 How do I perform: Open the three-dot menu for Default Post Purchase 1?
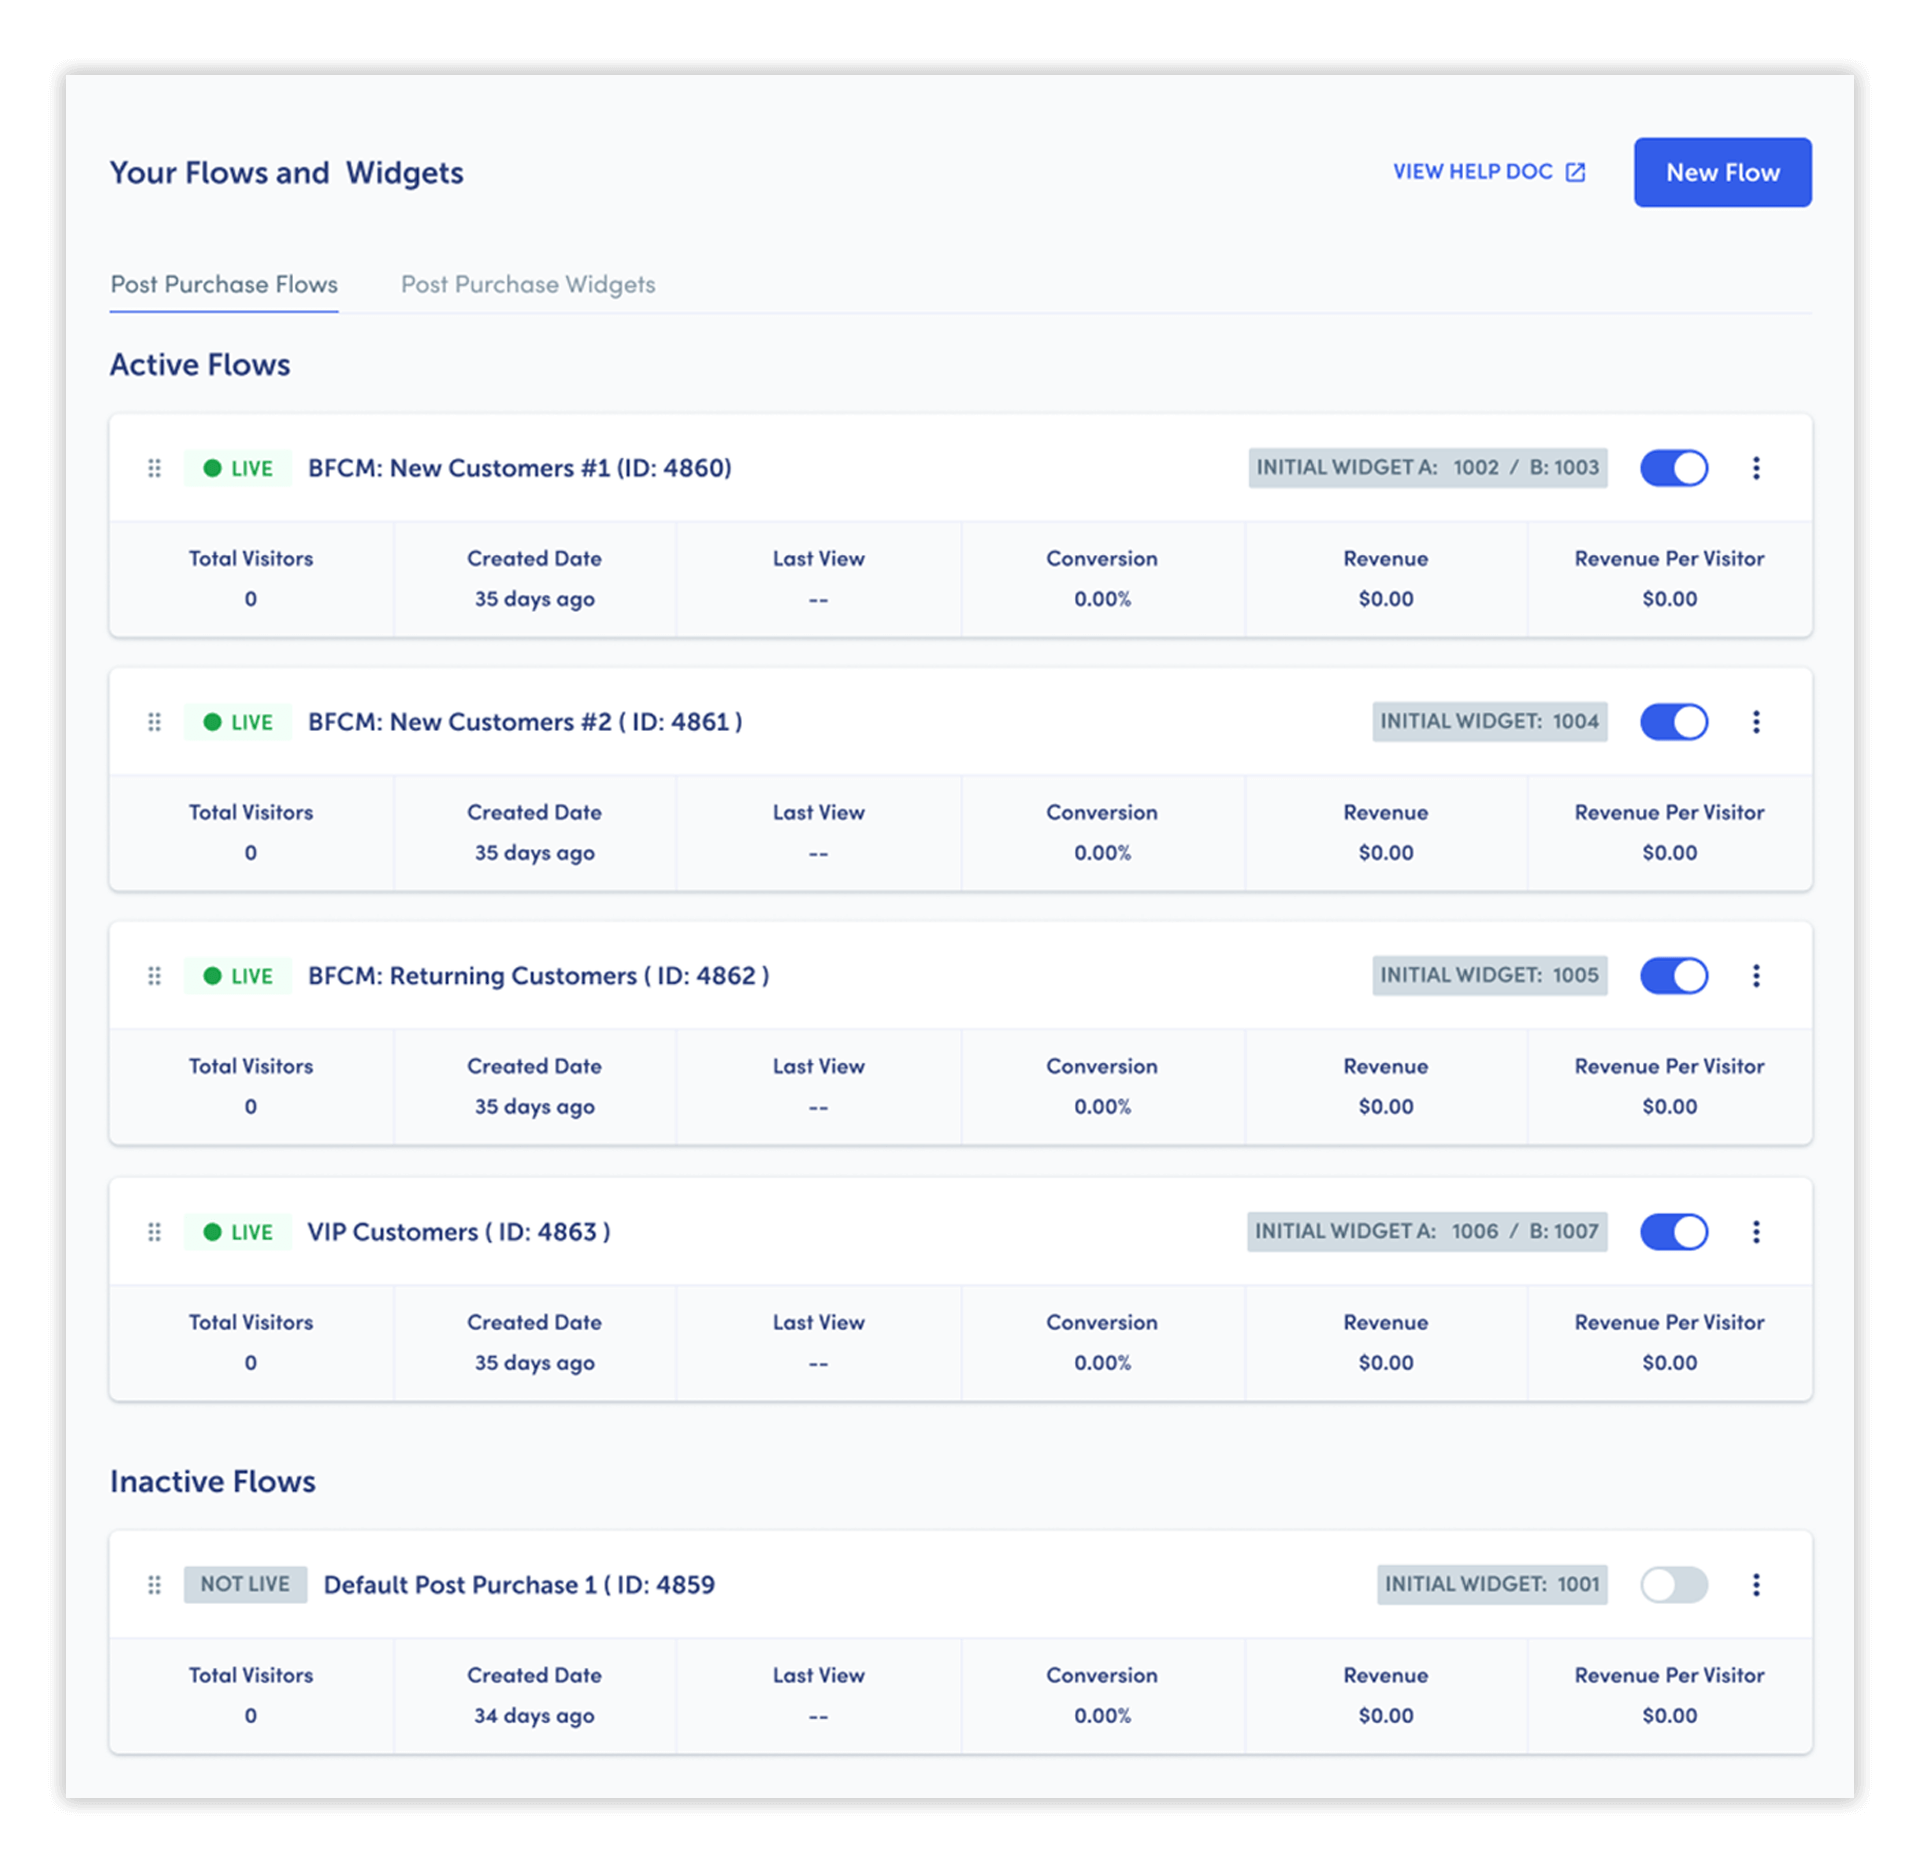point(1756,1585)
